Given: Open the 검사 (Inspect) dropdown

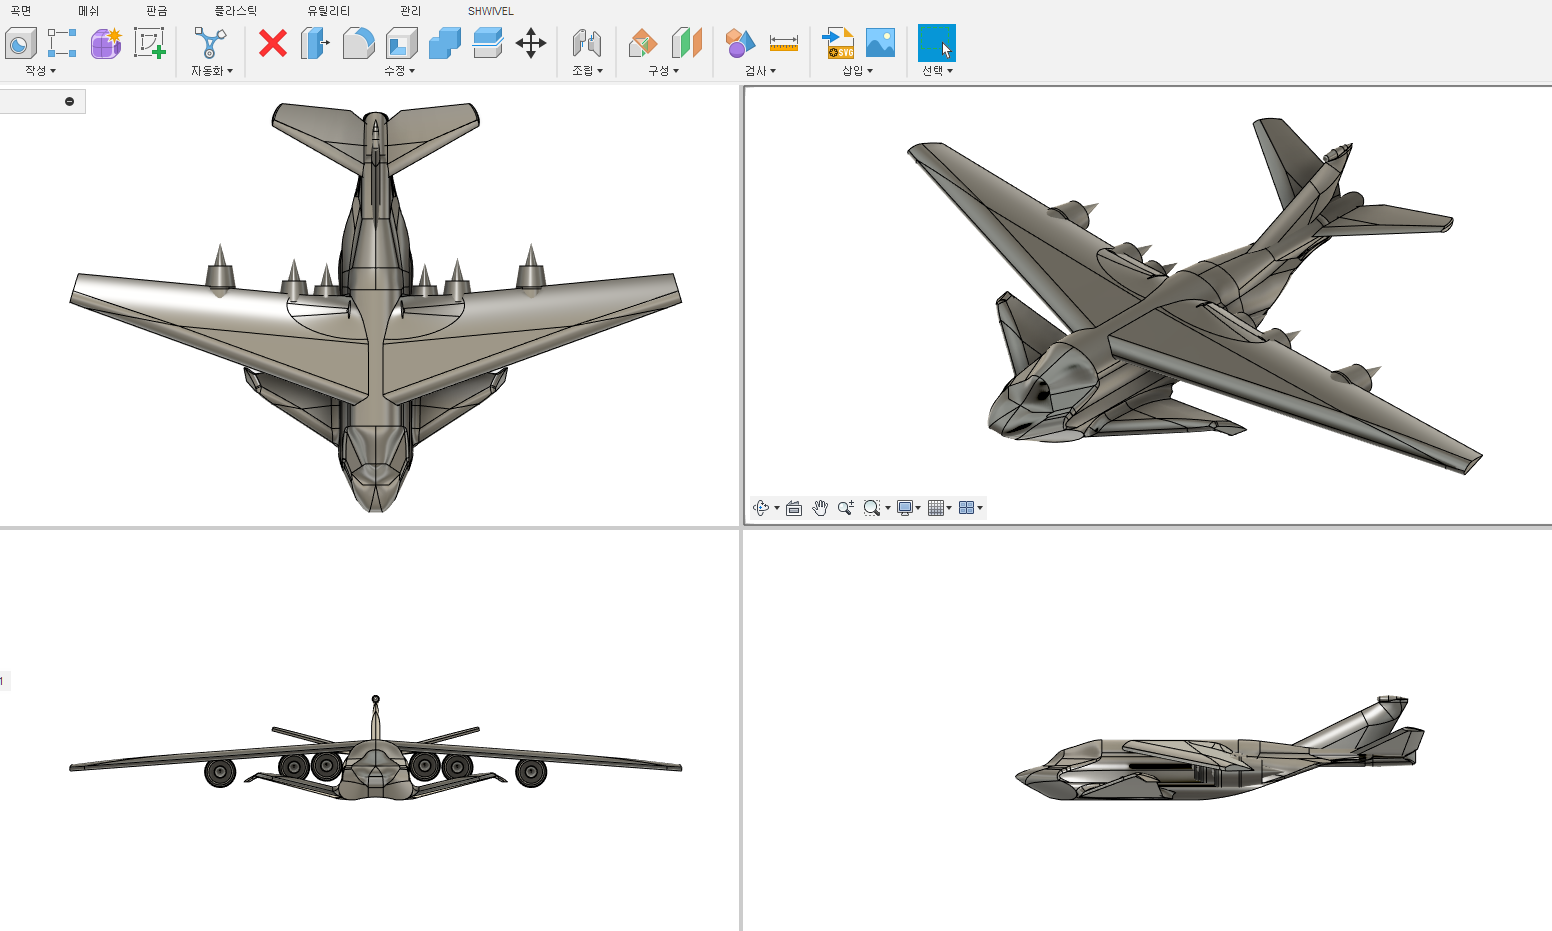Looking at the screenshot, I should 760,71.
